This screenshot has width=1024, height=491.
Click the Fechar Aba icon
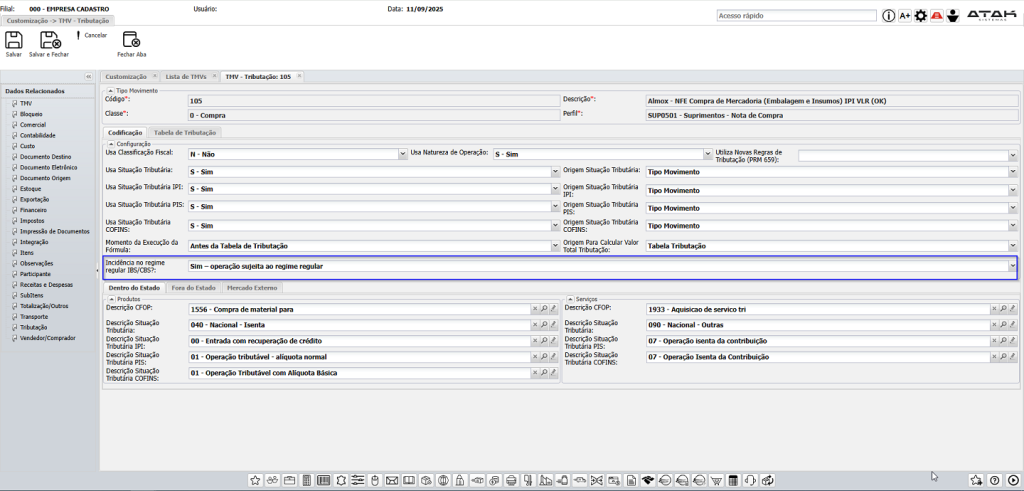131,41
